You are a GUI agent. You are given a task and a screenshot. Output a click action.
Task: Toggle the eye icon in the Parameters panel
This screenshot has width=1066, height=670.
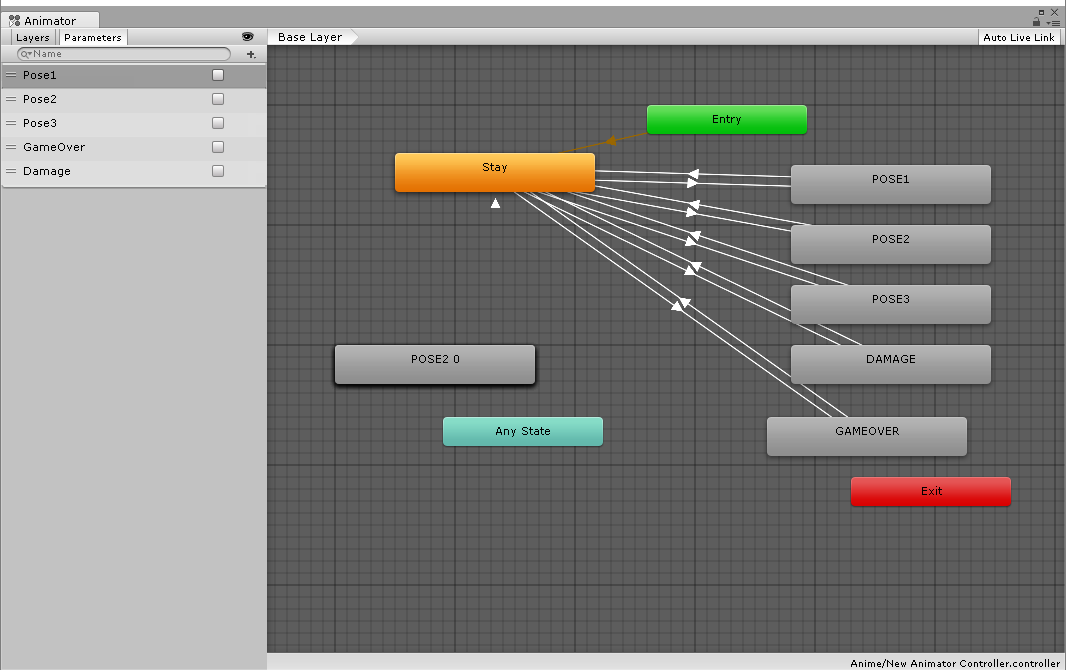click(247, 37)
